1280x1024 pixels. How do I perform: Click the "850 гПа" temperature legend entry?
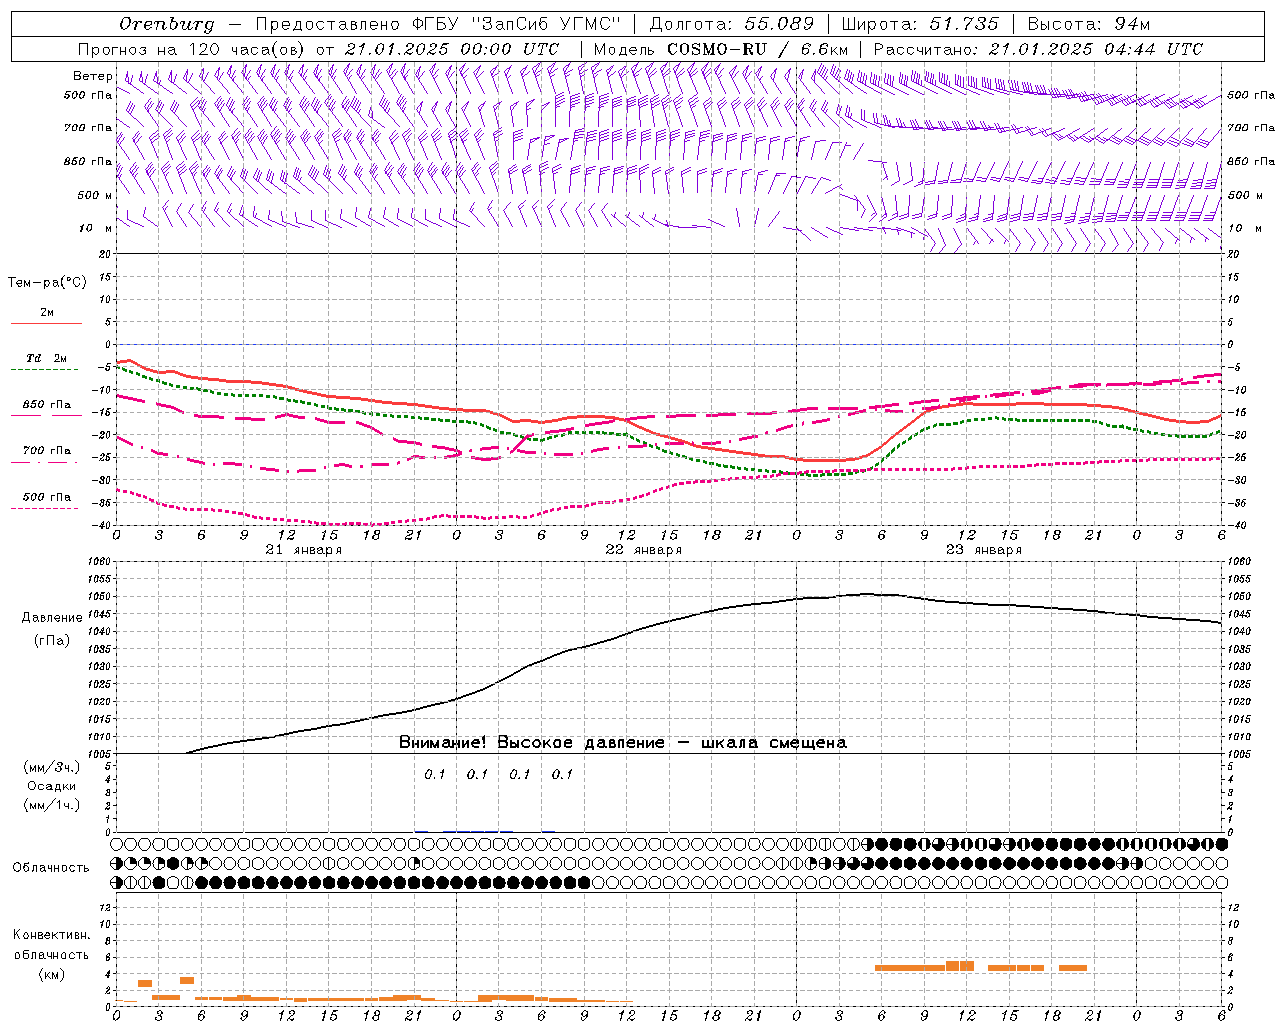[x=47, y=405]
